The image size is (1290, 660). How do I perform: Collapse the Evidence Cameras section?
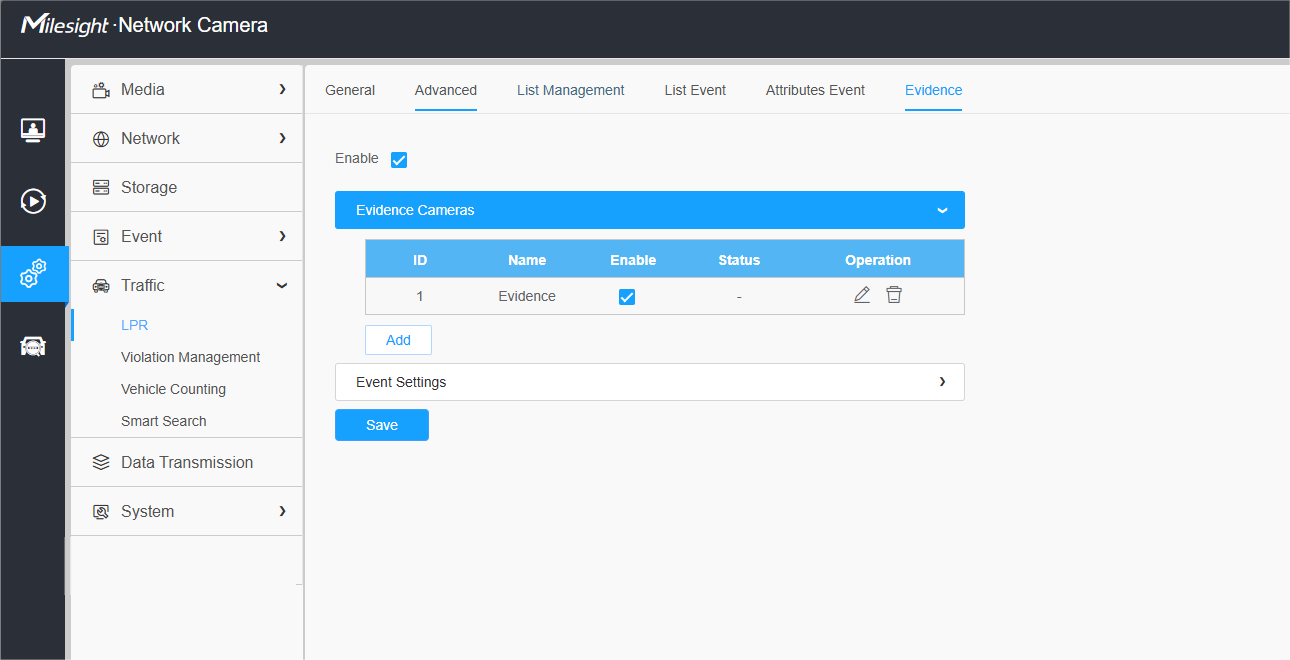pos(650,210)
